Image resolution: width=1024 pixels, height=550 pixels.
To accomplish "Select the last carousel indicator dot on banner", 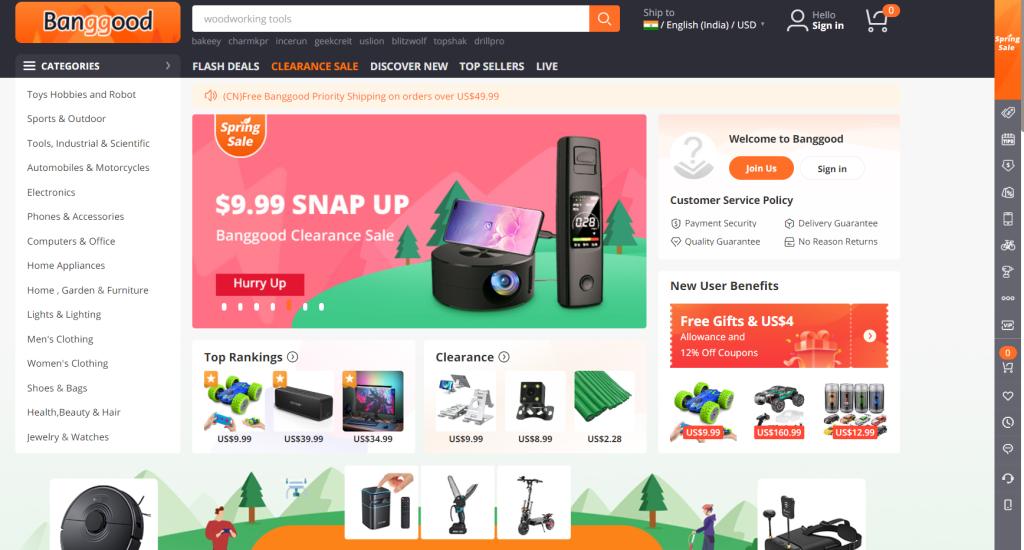I will coord(321,306).
